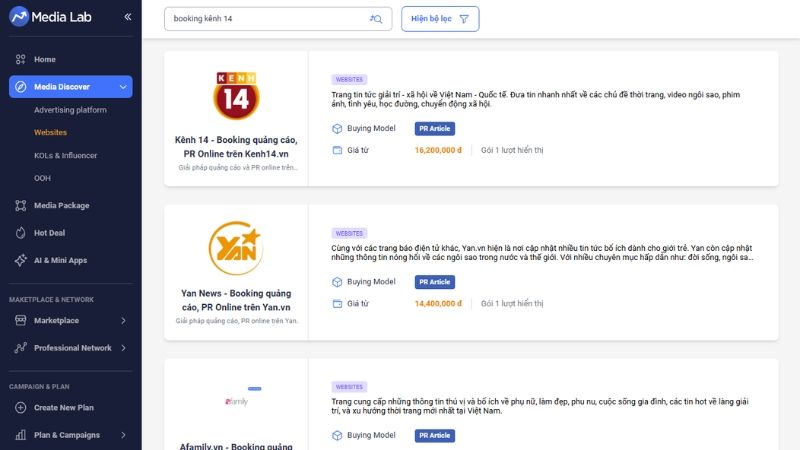Image resolution: width=800 pixels, height=450 pixels.
Task: Collapse the sidebar with double-chevron icon
Action: click(x=128, y=17)
